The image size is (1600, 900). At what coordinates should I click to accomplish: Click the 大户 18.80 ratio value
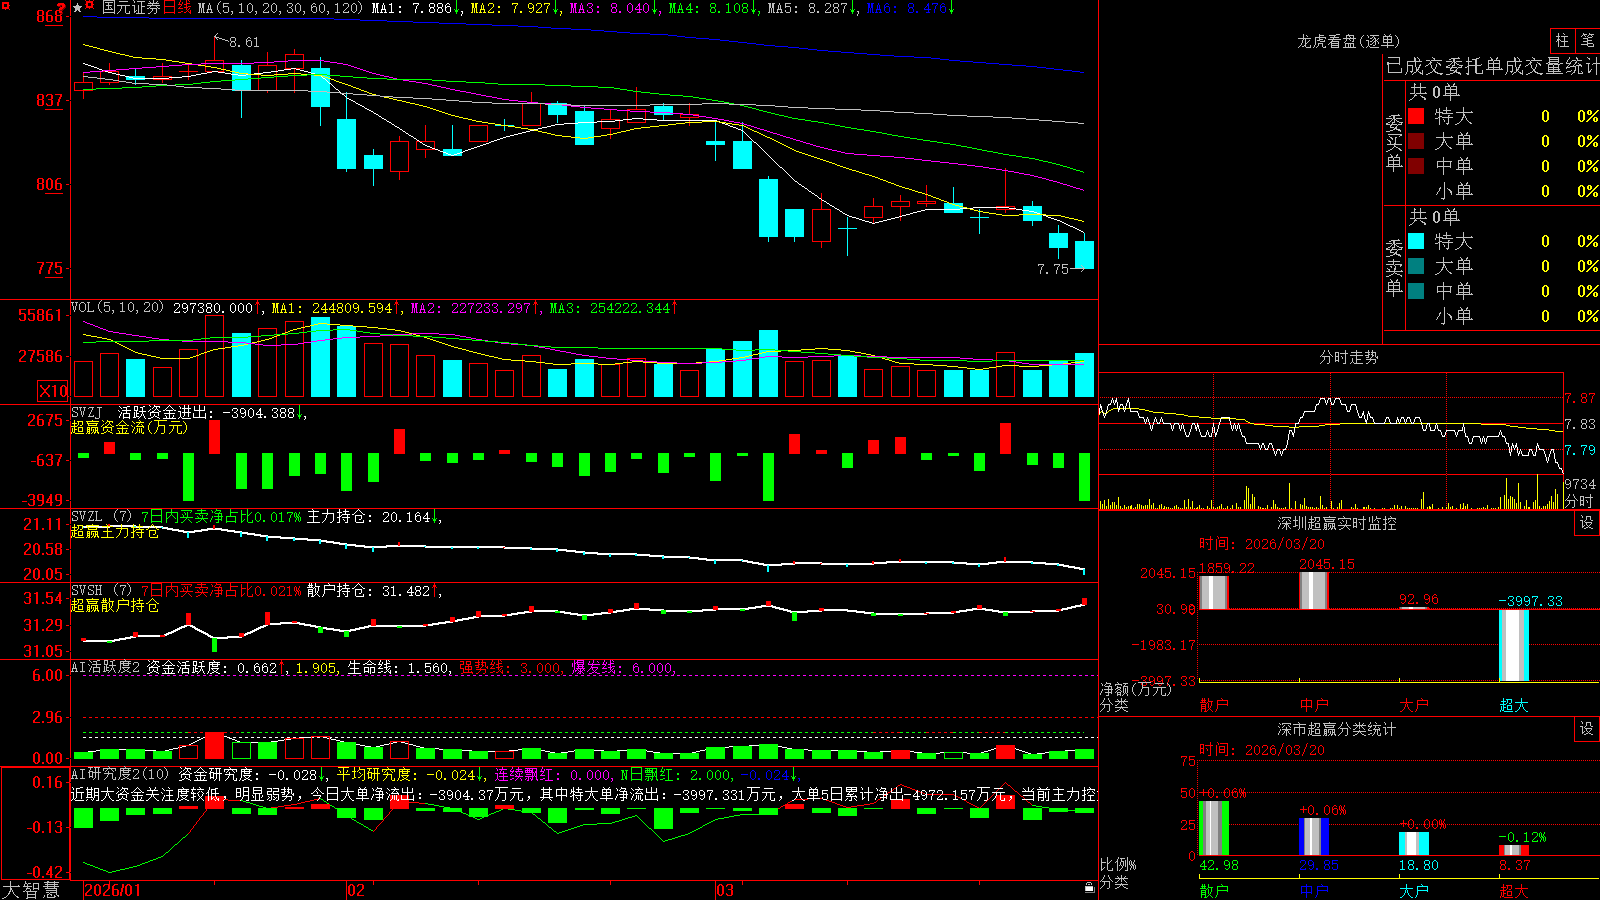[1418, 865]
